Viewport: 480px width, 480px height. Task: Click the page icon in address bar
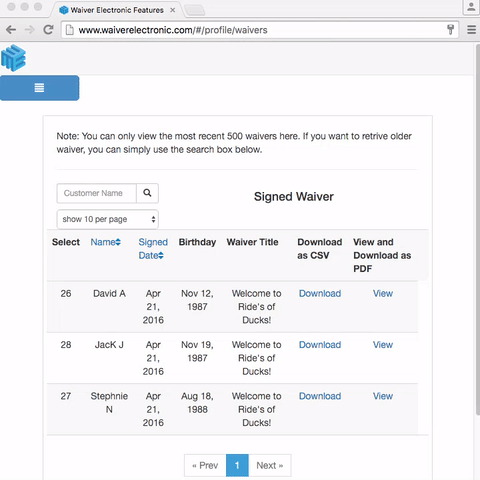pyautogui.click(x=70, y=30)
